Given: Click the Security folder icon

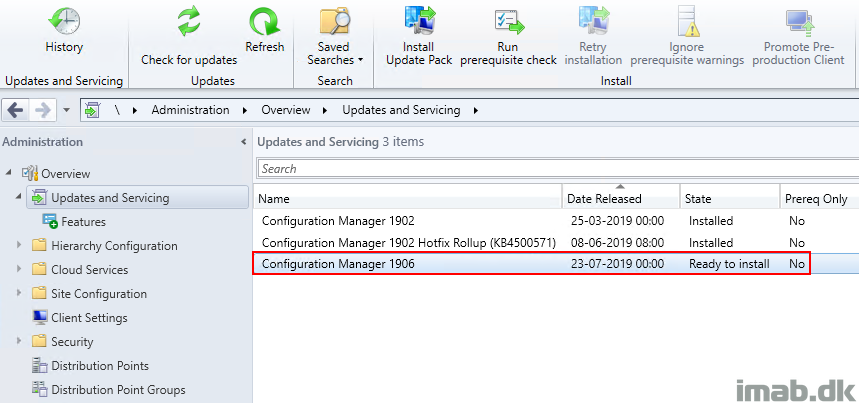Looking at the screenshot, I should (39, 341).
